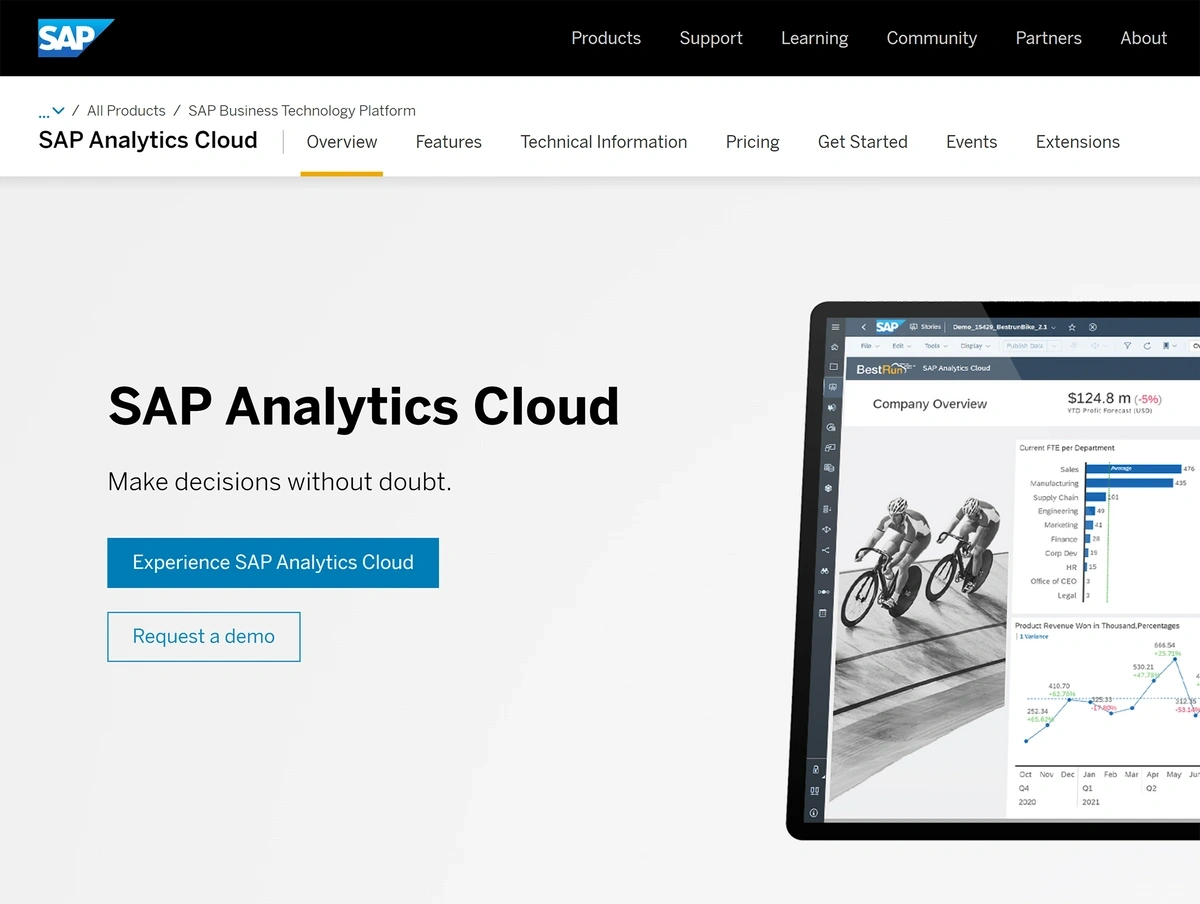Open the Edit dropdown in tablet toolbar
The width and height of the screenshot is (1200, 904).
pos(902,346)
